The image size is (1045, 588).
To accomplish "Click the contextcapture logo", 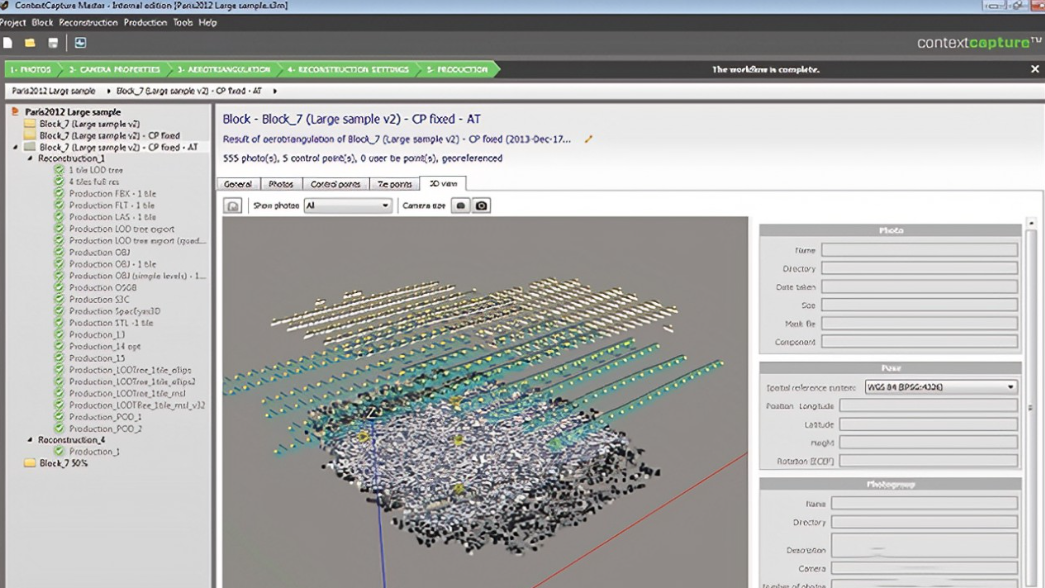I will click(978, 43).
